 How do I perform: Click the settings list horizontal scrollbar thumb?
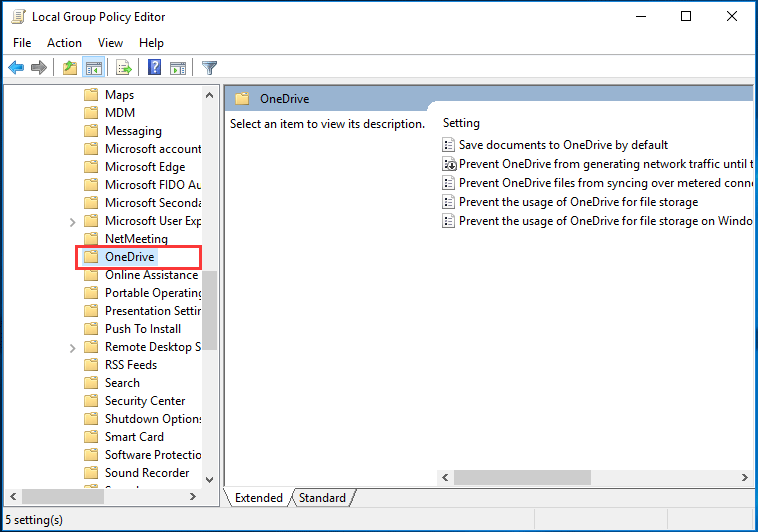click(x=522, y=478)
